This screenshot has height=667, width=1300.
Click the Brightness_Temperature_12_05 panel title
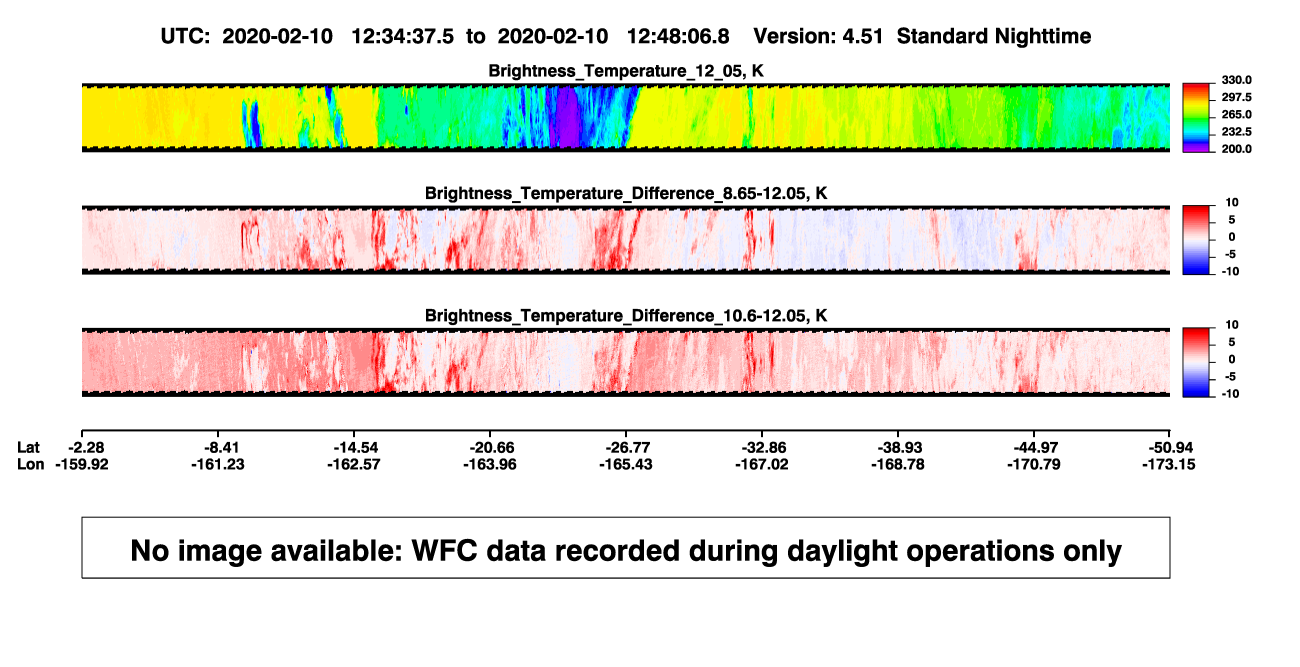click(626, 71)
